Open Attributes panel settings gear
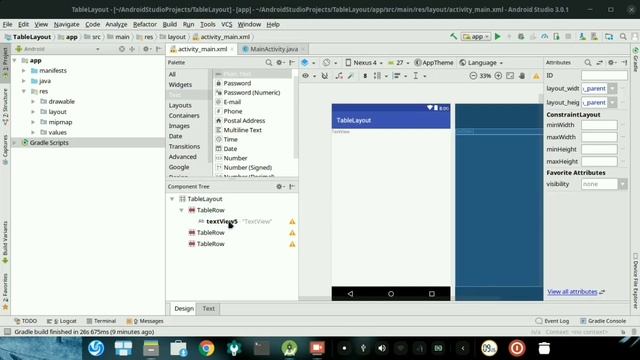640x360 pixels. pos(611,62)
